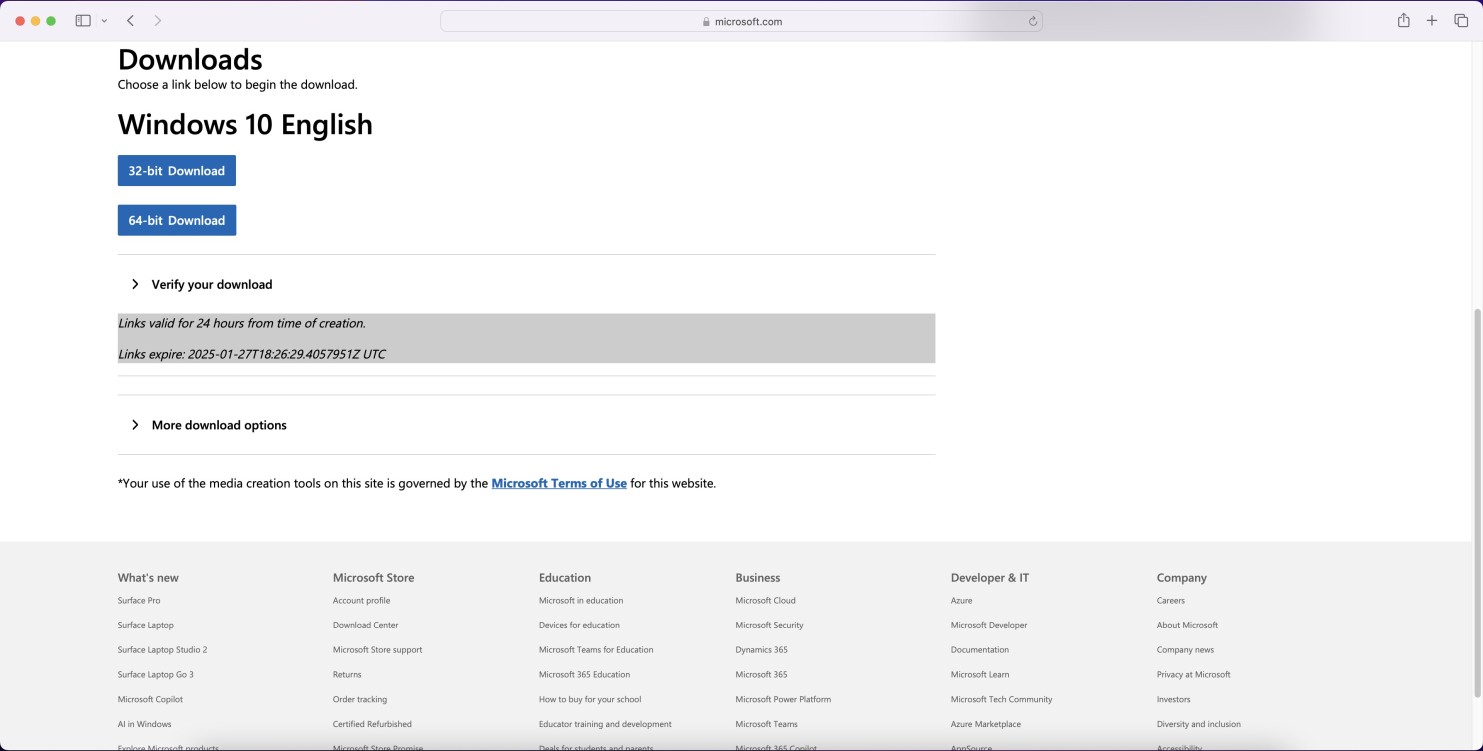Click the page vertical scrollbar
The width and height of the screenshot is (1483, 751).
tap(1478, 503)
